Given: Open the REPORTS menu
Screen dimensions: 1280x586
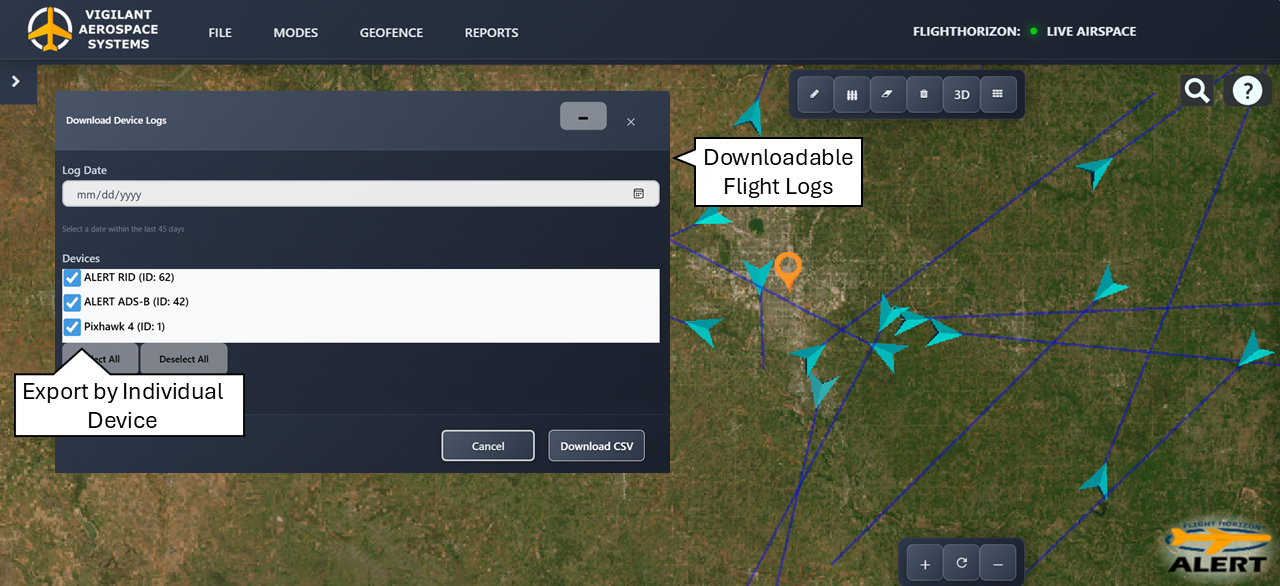Looking at the screenshot, I should tap(491, 33).
